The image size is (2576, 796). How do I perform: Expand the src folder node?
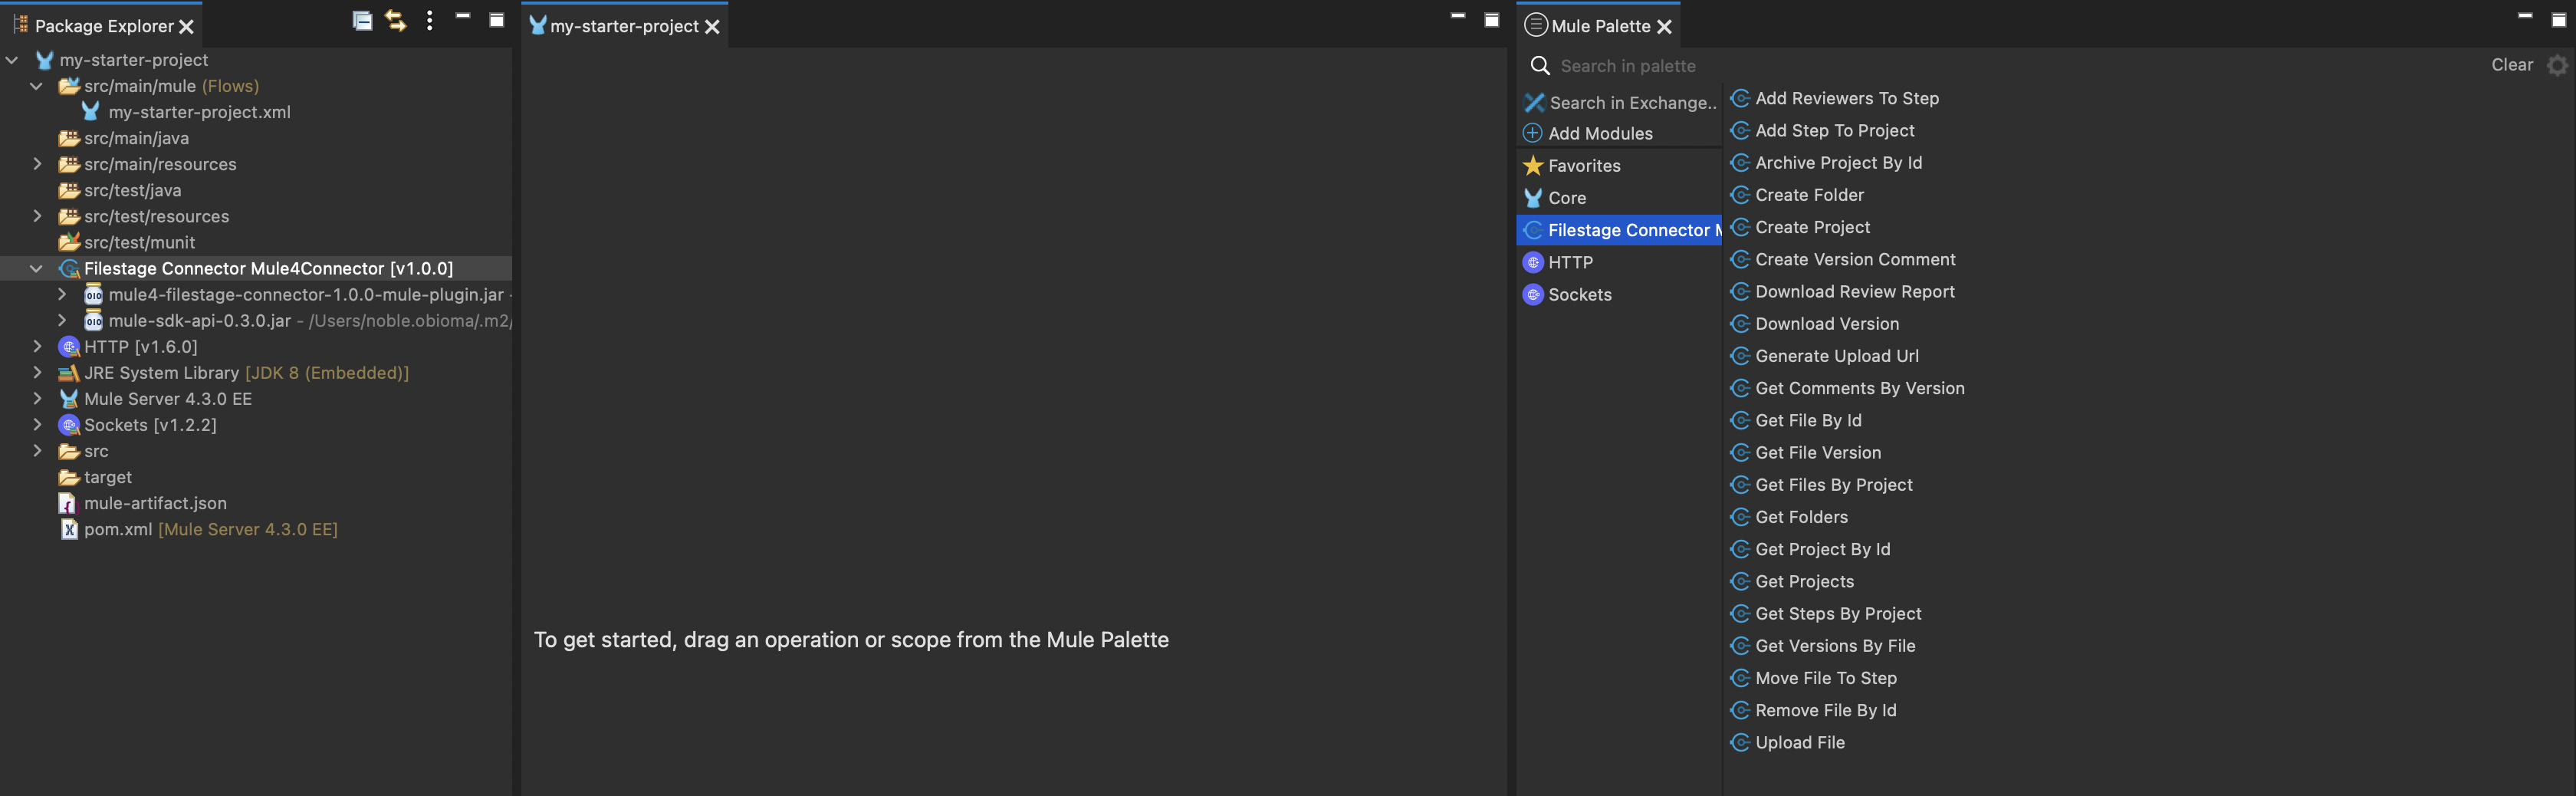37,450
